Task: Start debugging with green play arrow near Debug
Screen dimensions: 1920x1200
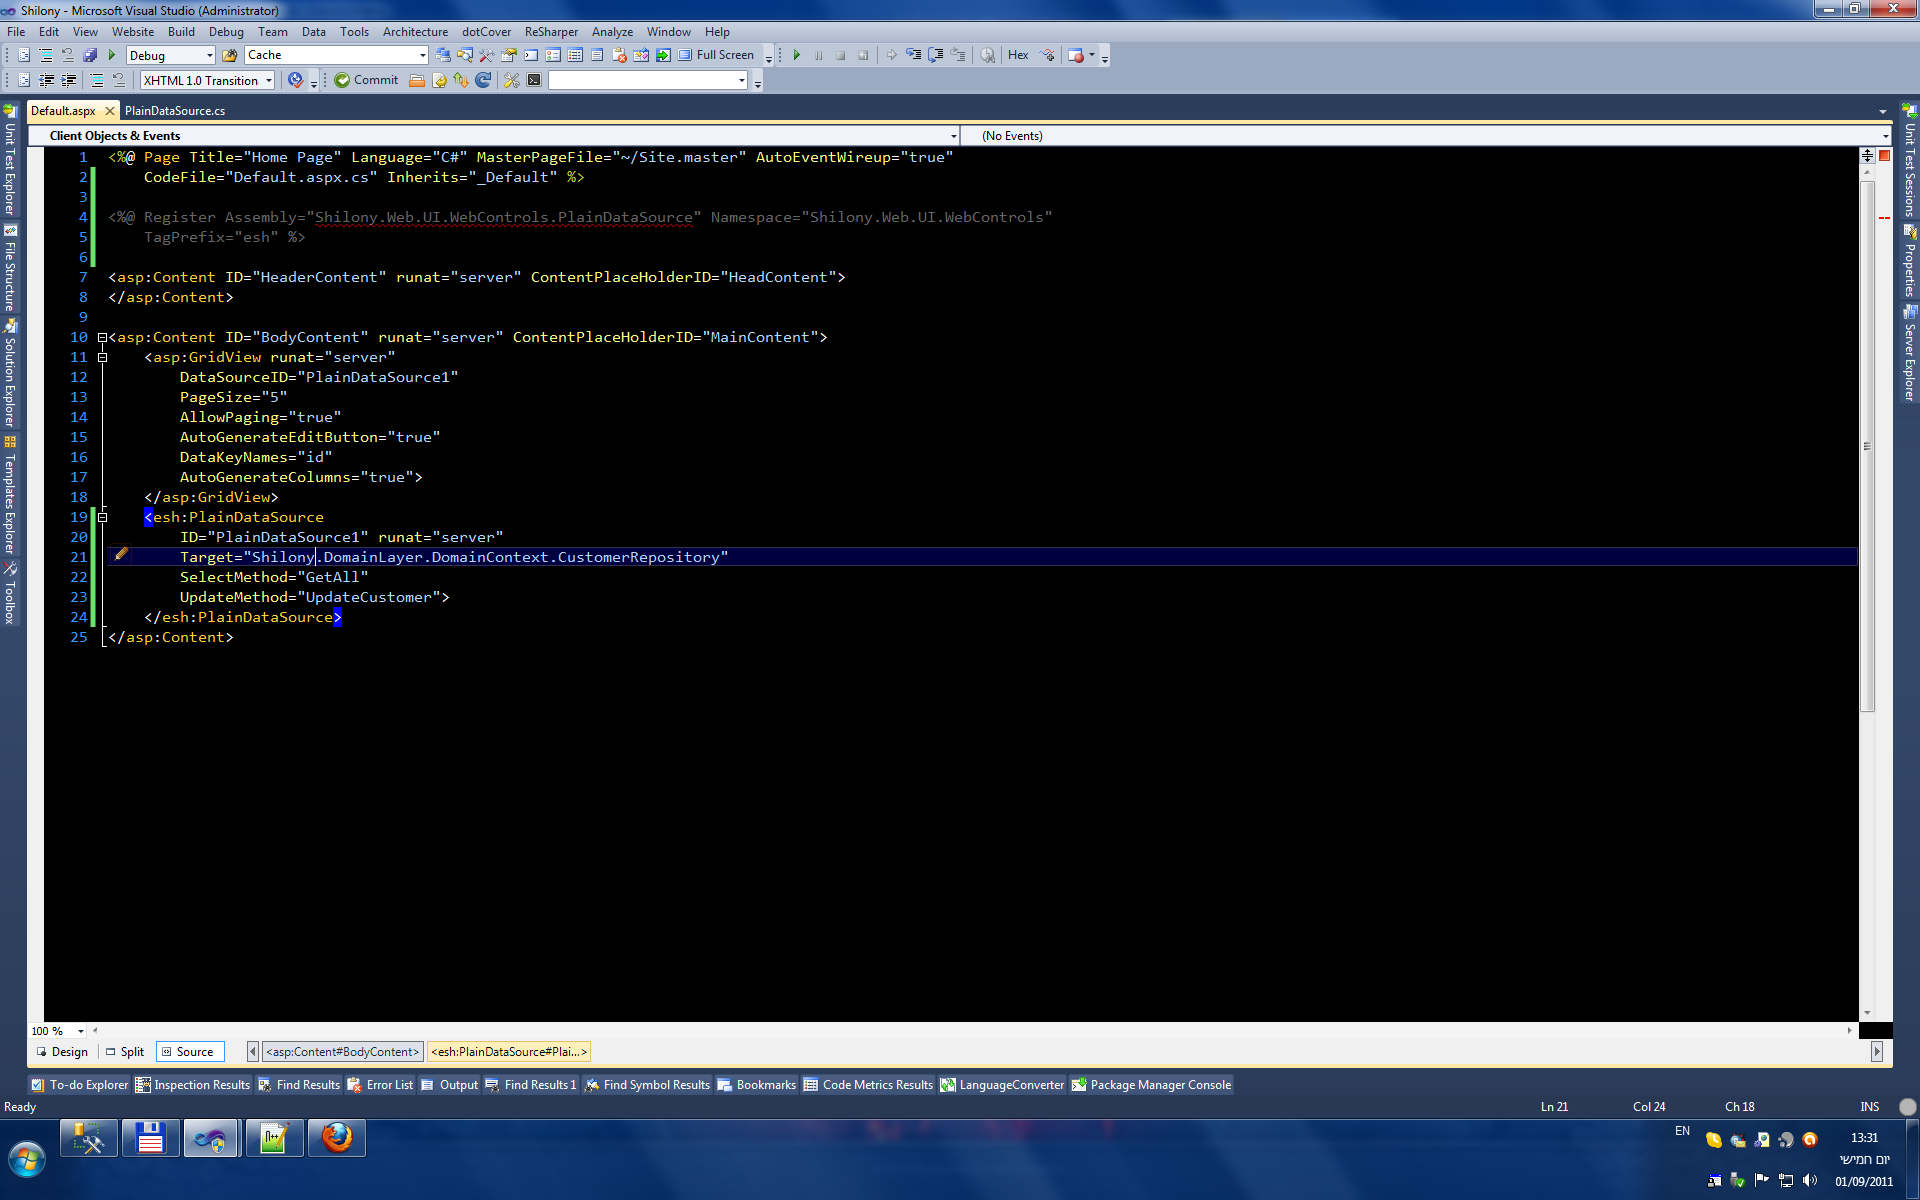Action: coord(112,56)
